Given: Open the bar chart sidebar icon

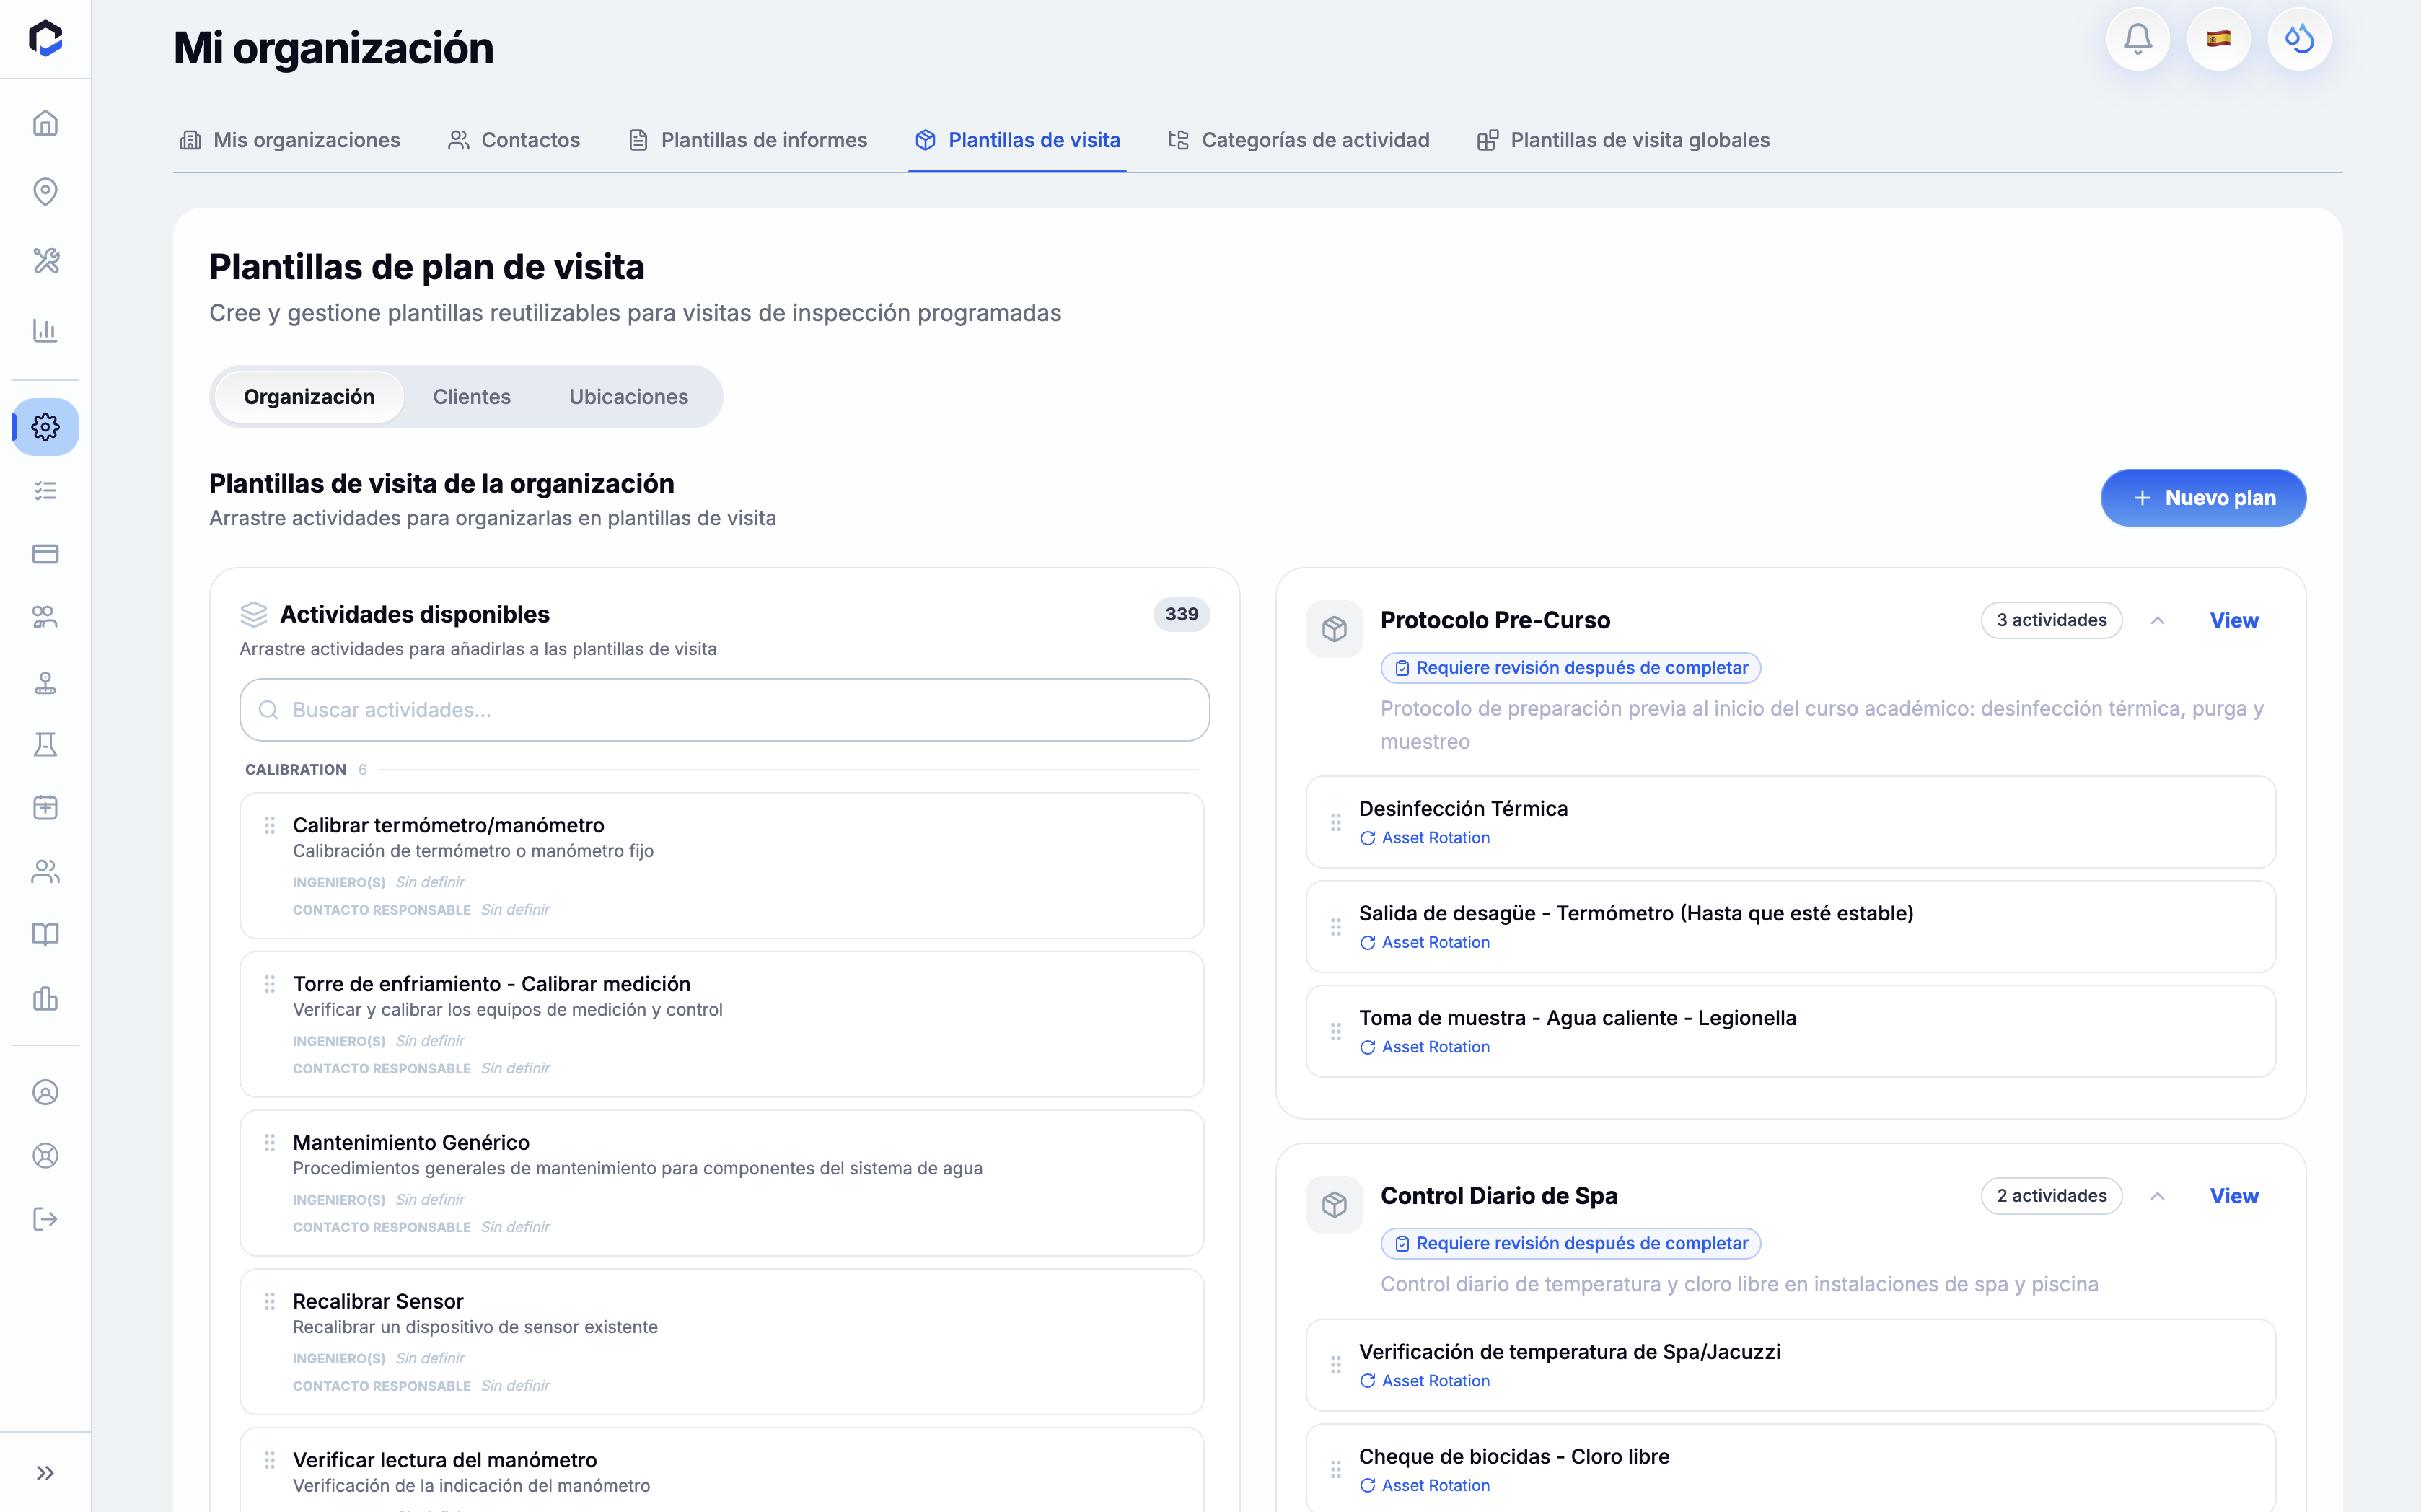Looking at the screenshot, I should [x=45, y=330].
